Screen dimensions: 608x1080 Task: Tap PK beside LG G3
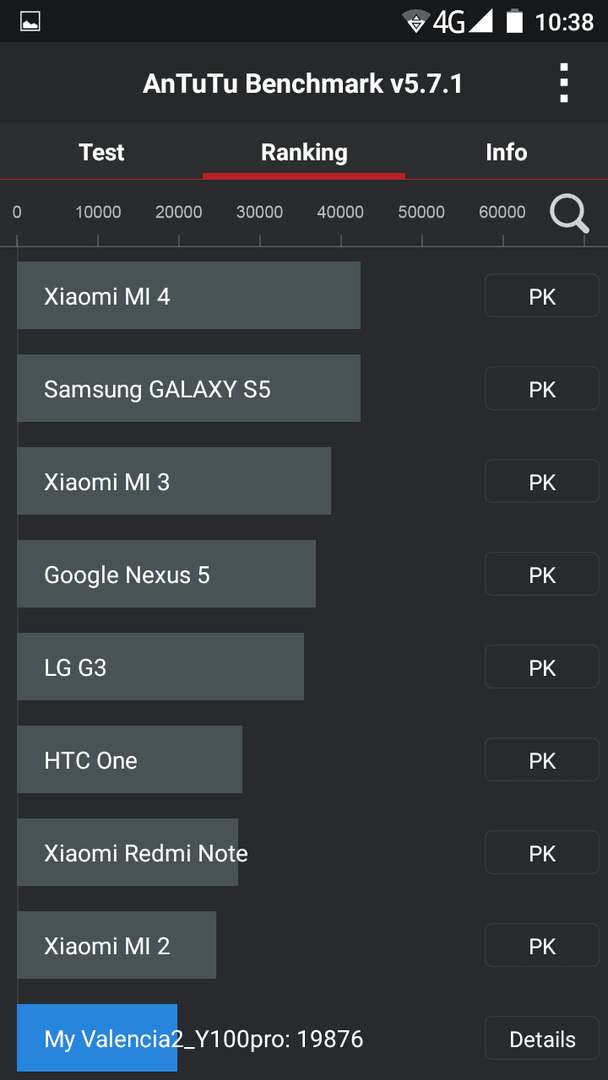pyautogui.click(x=542, y=667)
